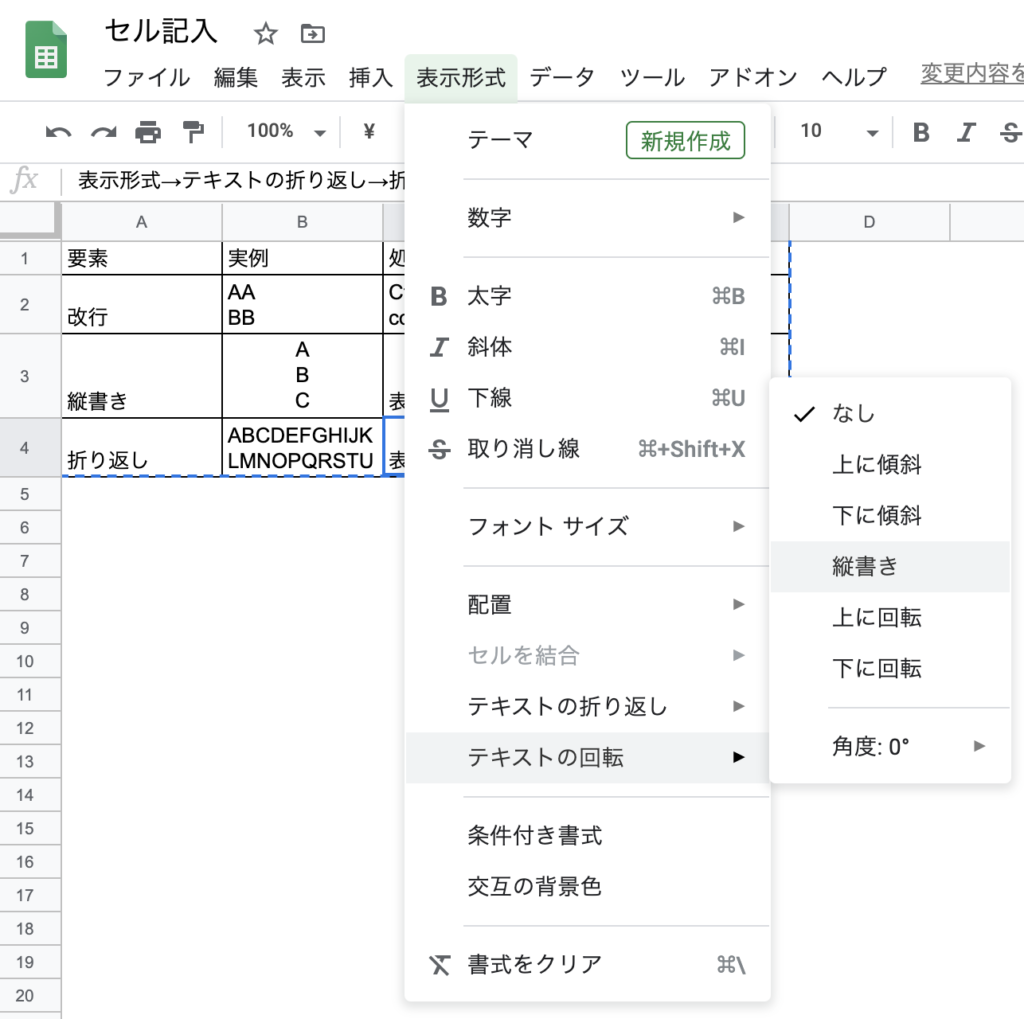The height and width of the screenshot is (1019, 1024).
Task: Select 下に回転 rotation option
Action: 890,668
